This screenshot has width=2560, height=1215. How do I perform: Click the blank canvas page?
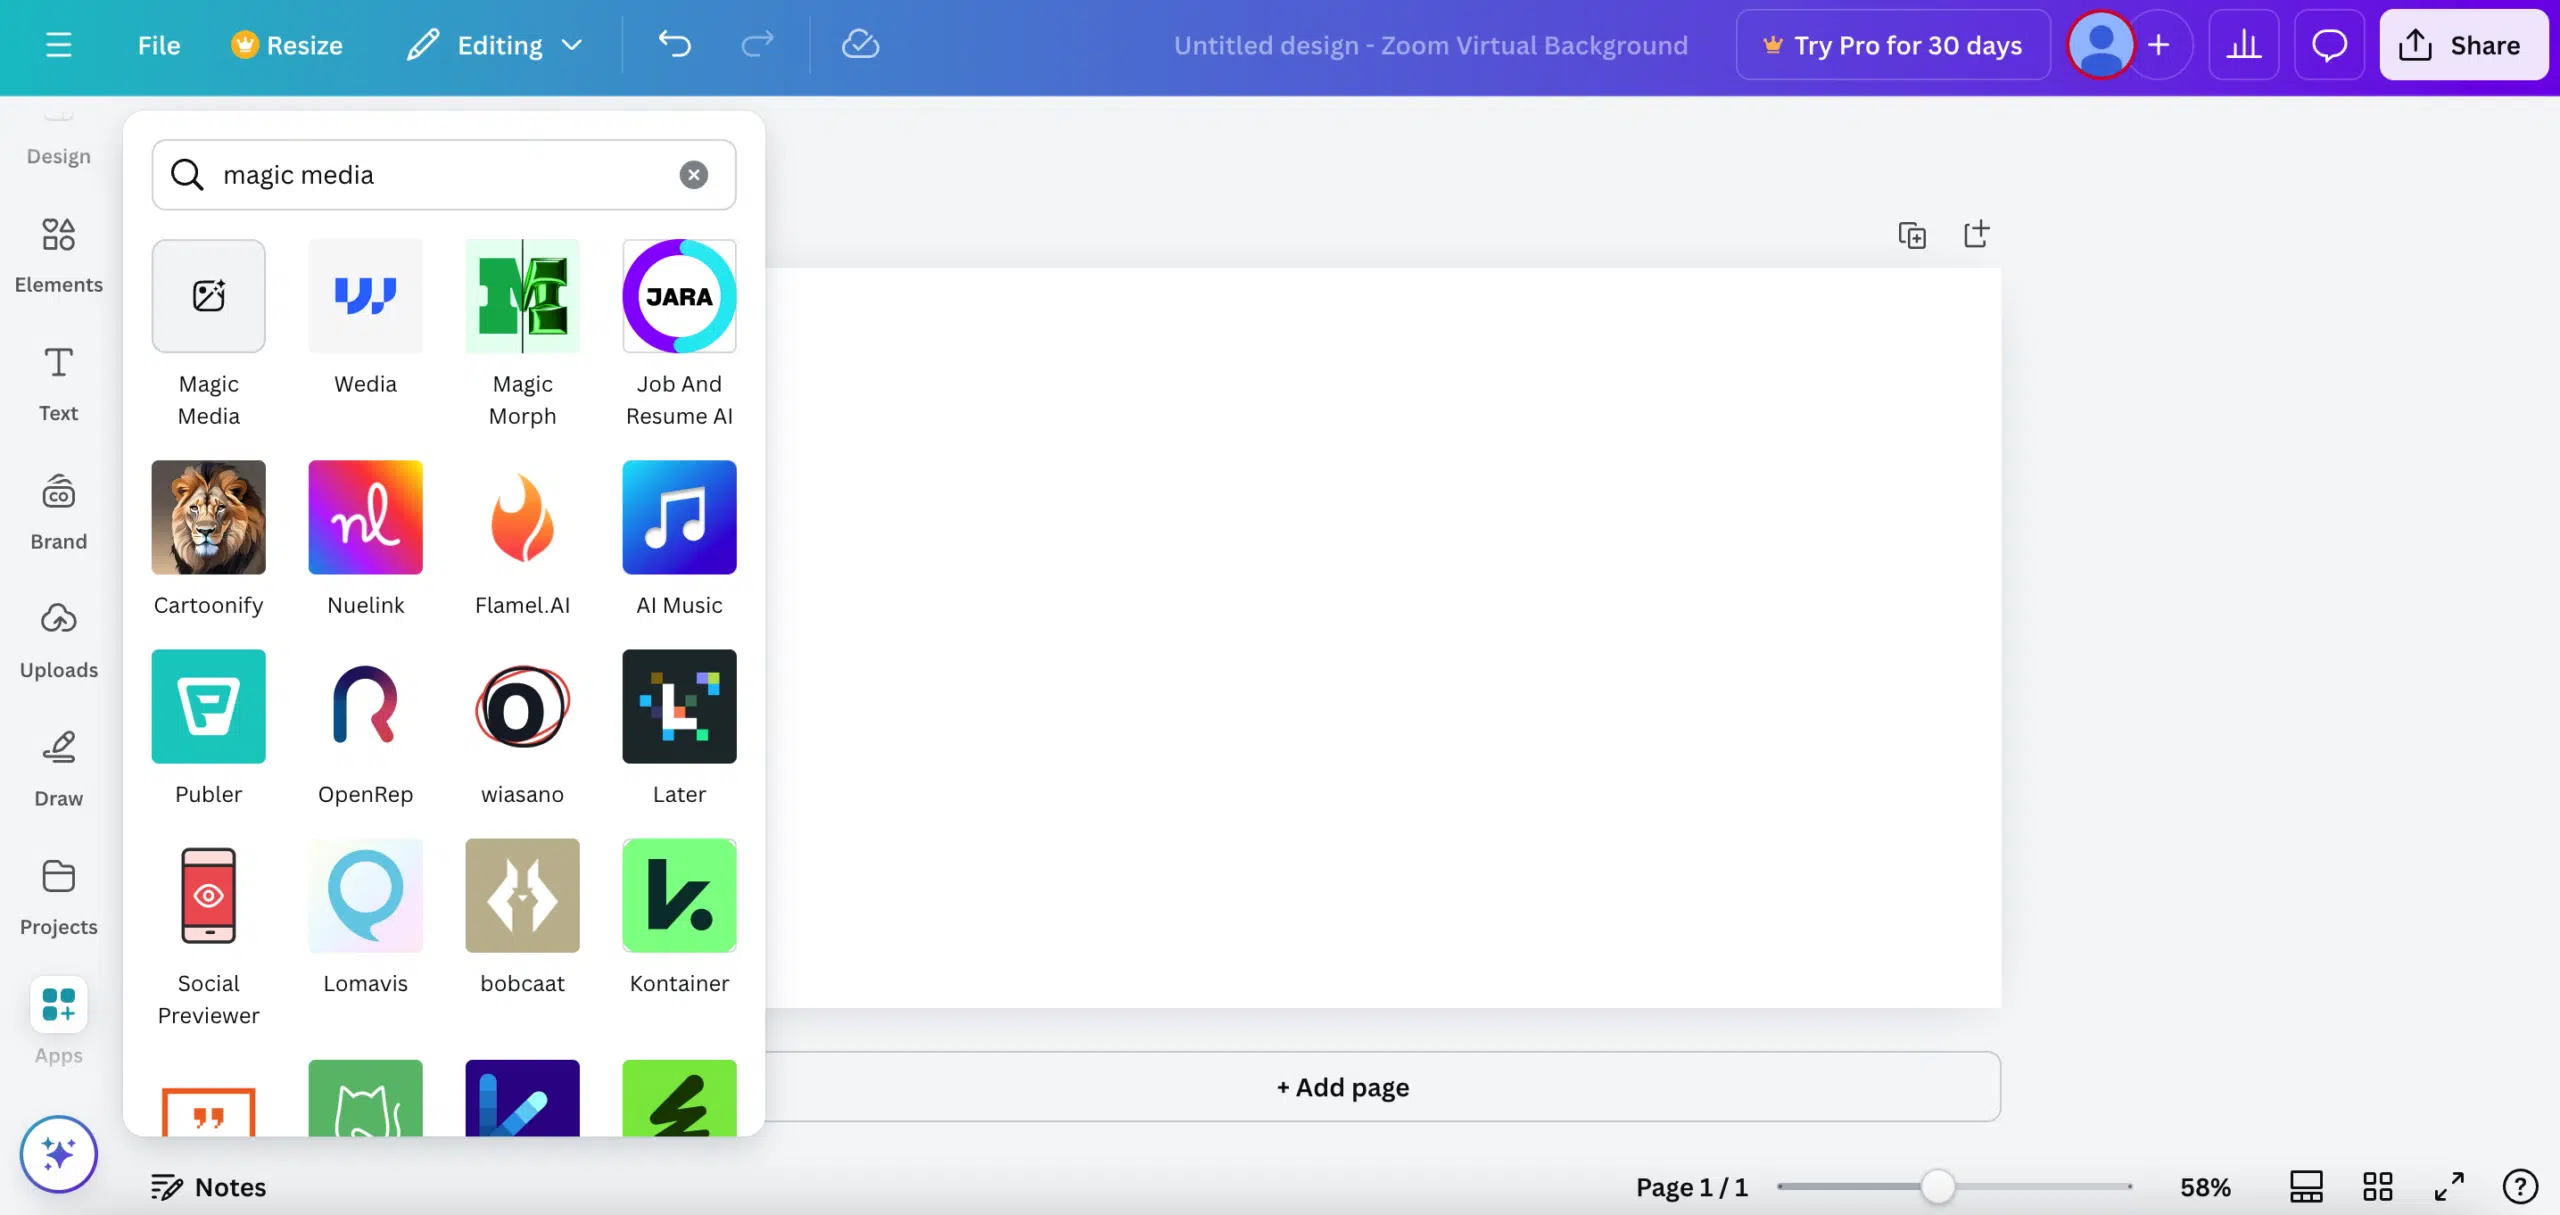tap(1383, 637)
